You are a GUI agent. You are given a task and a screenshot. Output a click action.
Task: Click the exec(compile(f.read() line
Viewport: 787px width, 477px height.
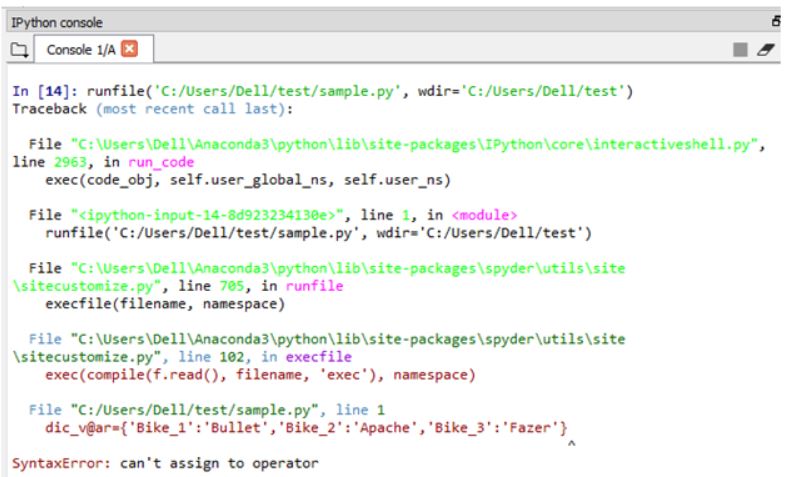tap(260, 375)
